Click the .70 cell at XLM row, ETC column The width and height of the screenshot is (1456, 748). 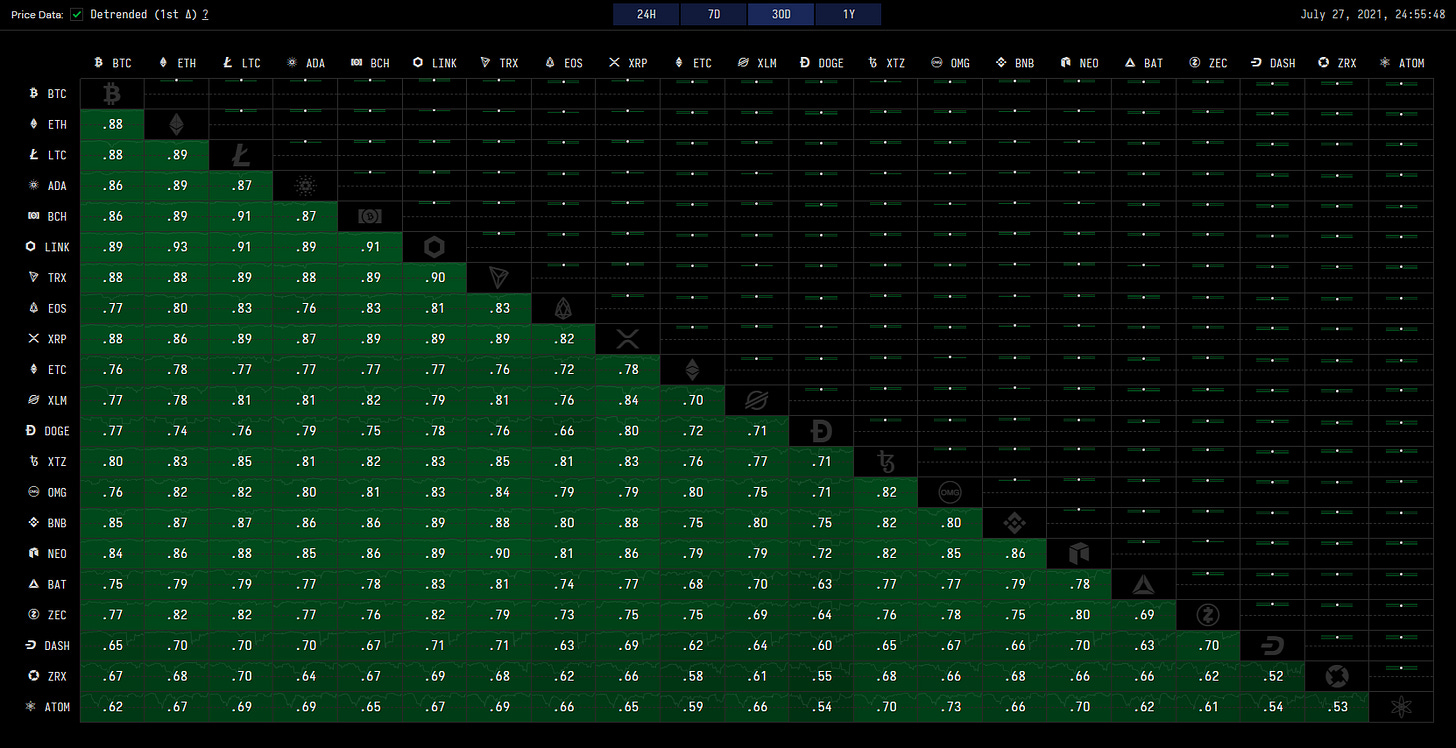tap(692, 400)
